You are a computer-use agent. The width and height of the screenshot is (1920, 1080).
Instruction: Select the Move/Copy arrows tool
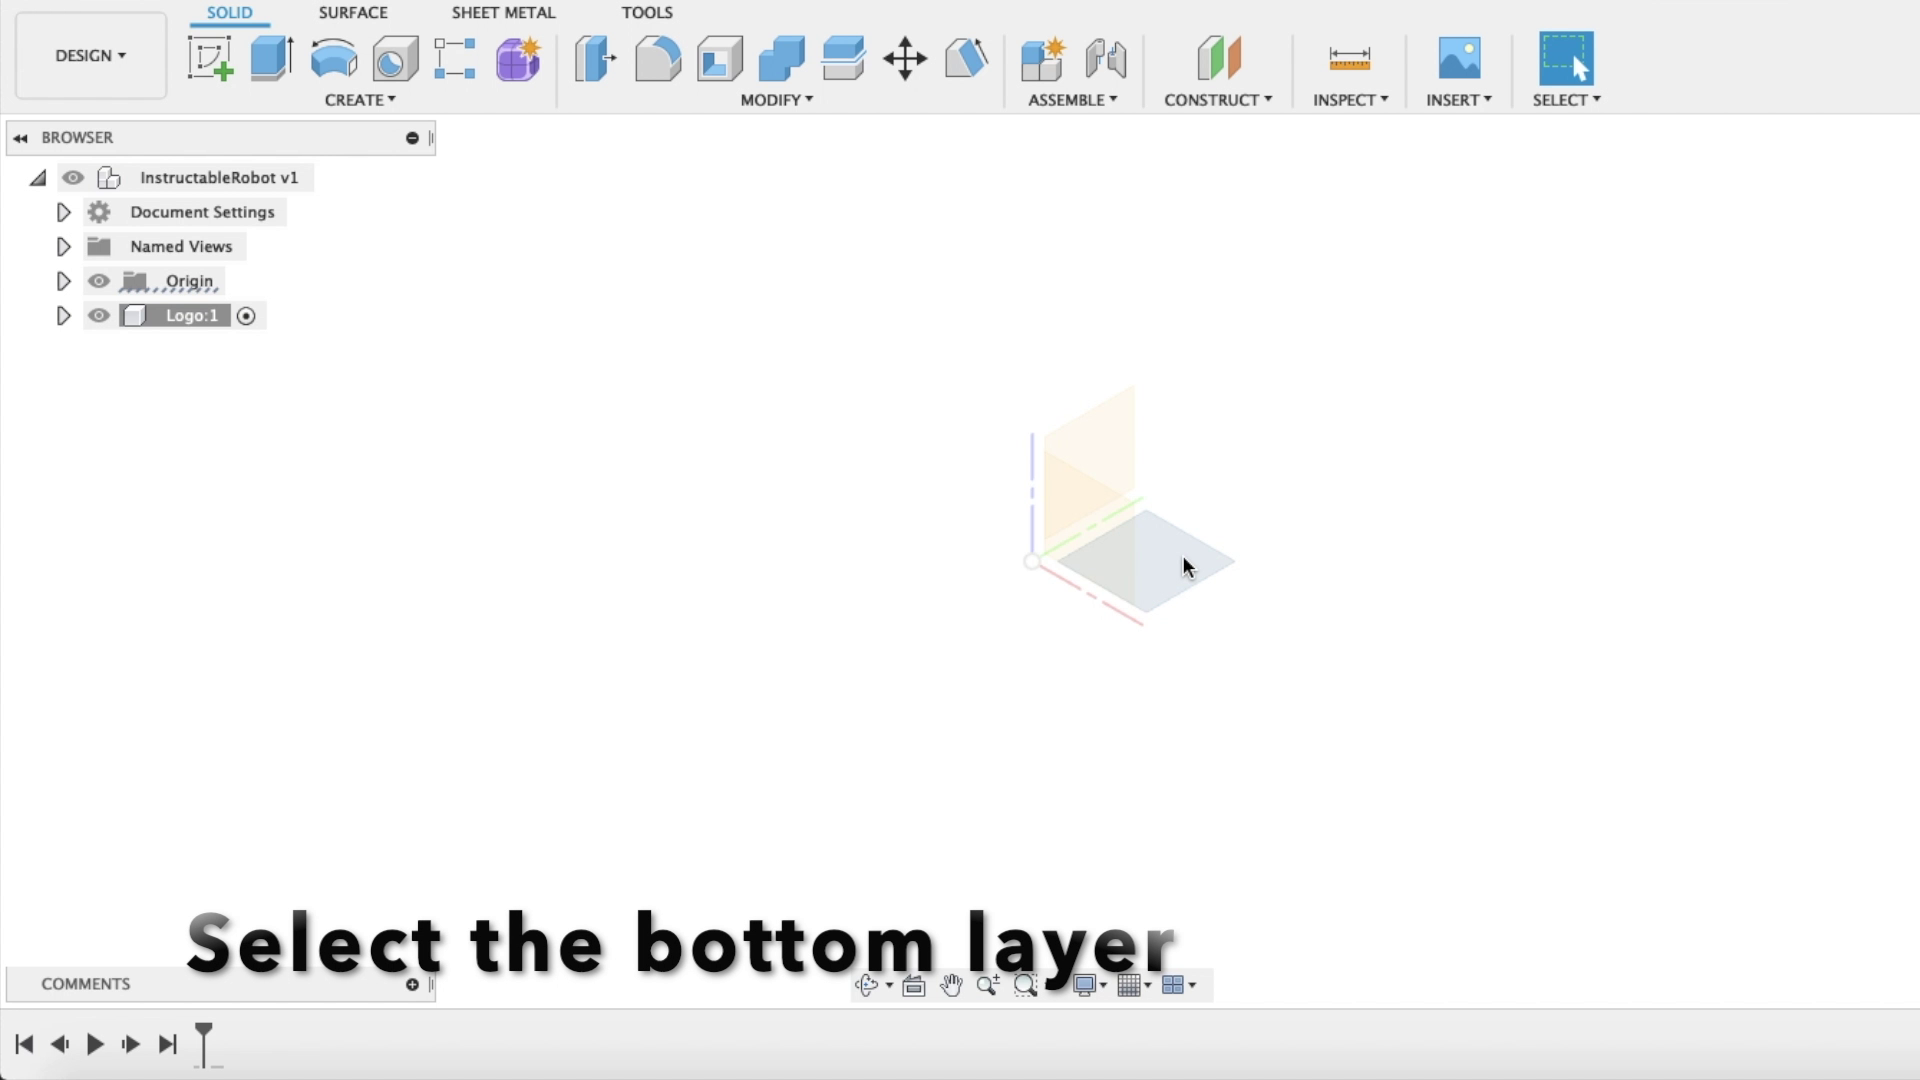click(905, 58)
